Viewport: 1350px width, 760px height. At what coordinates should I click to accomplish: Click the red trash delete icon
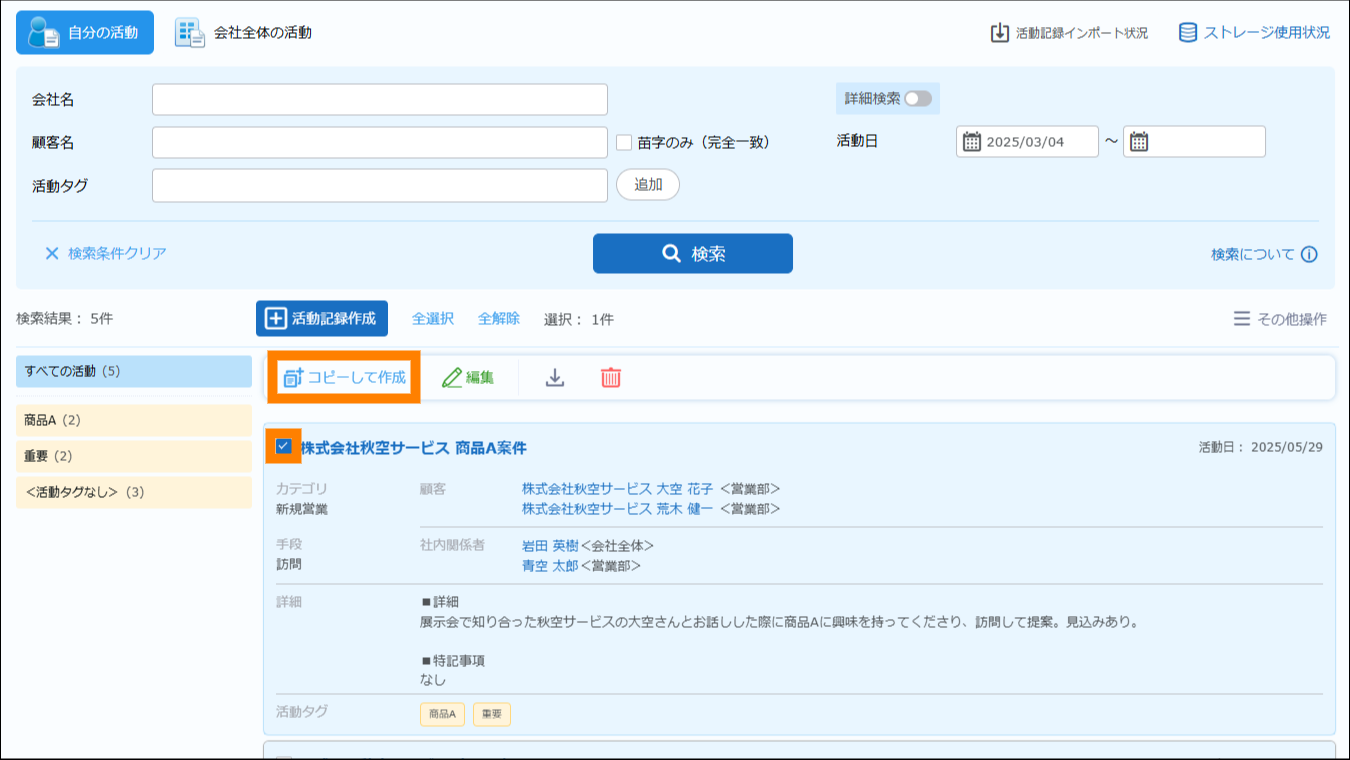[x=611, y=377]
